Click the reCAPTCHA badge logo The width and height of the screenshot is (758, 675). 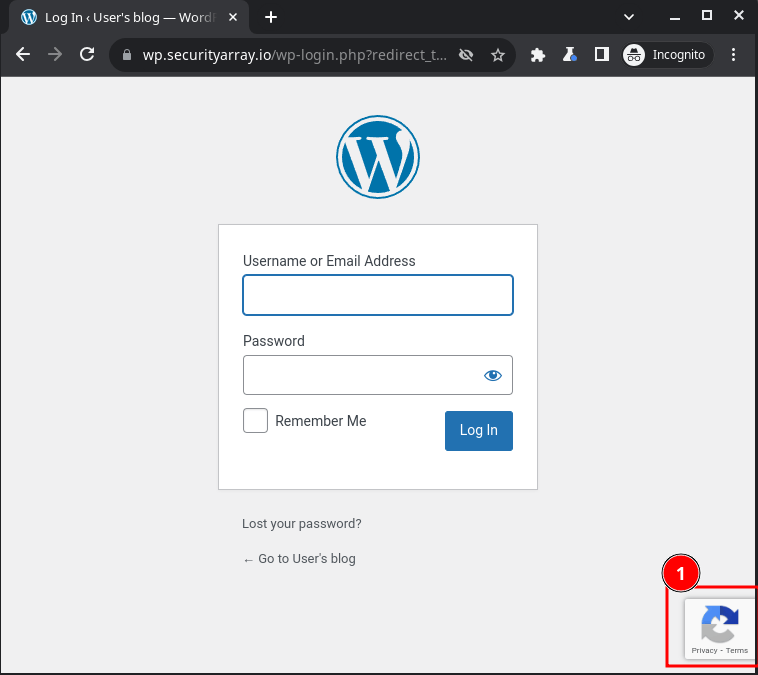(720, 625)
